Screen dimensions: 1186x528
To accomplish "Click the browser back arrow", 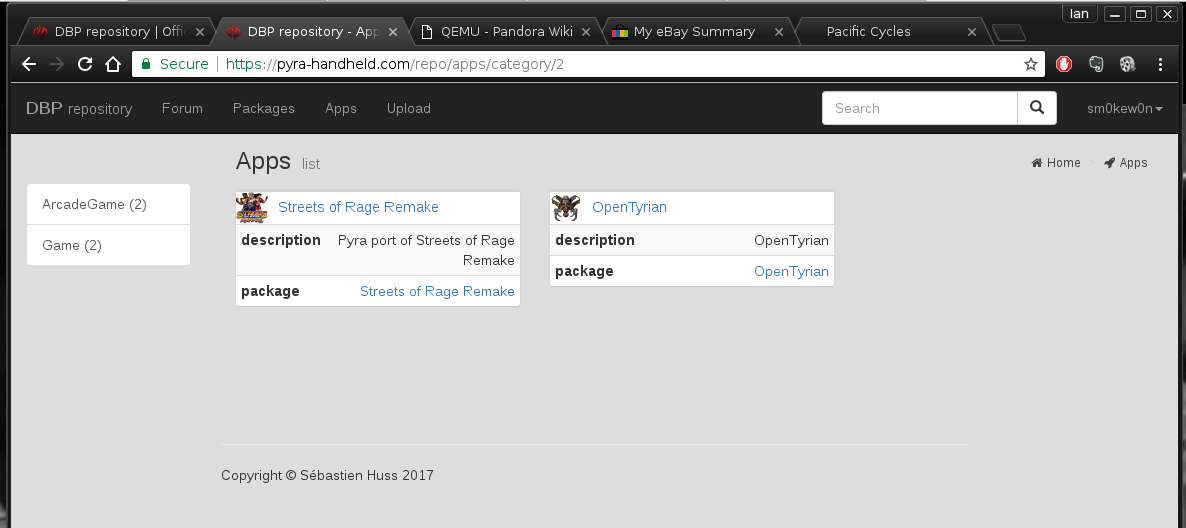I will 29,64.
